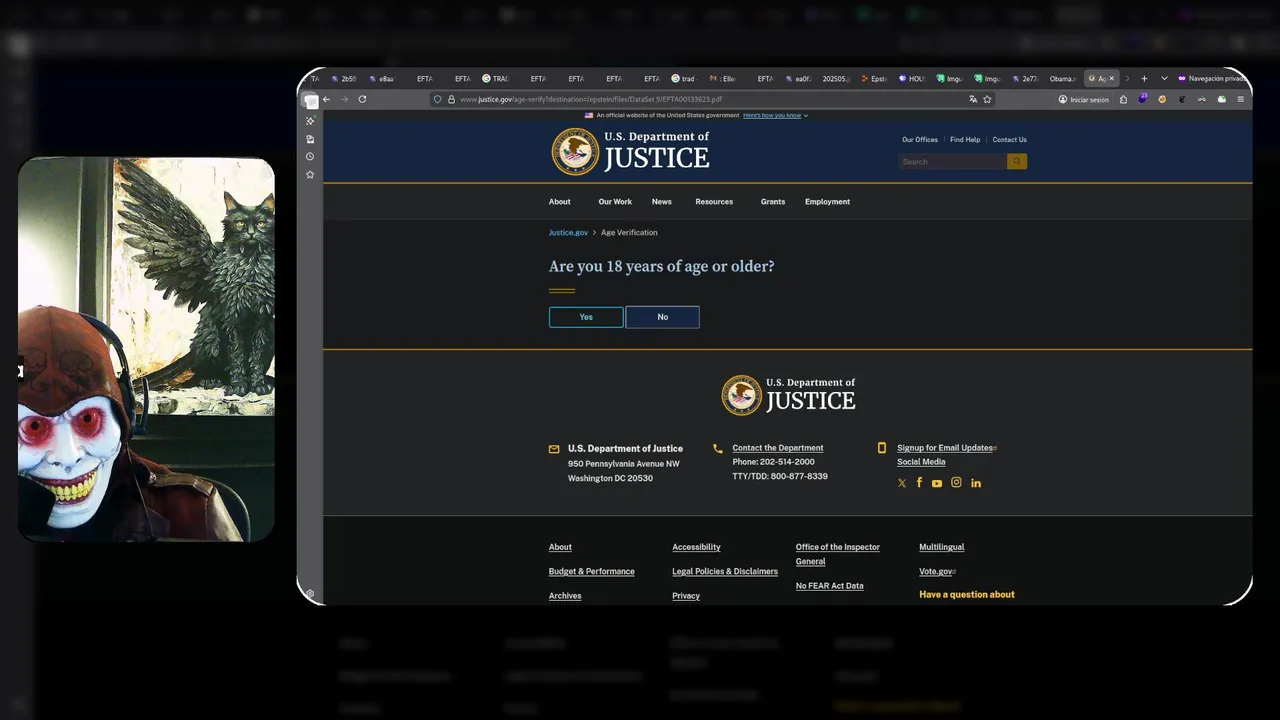This screenshot has height=720, width=1280.
Task: Open history clock icon in sidebar
Action: [x=310, y=156]
